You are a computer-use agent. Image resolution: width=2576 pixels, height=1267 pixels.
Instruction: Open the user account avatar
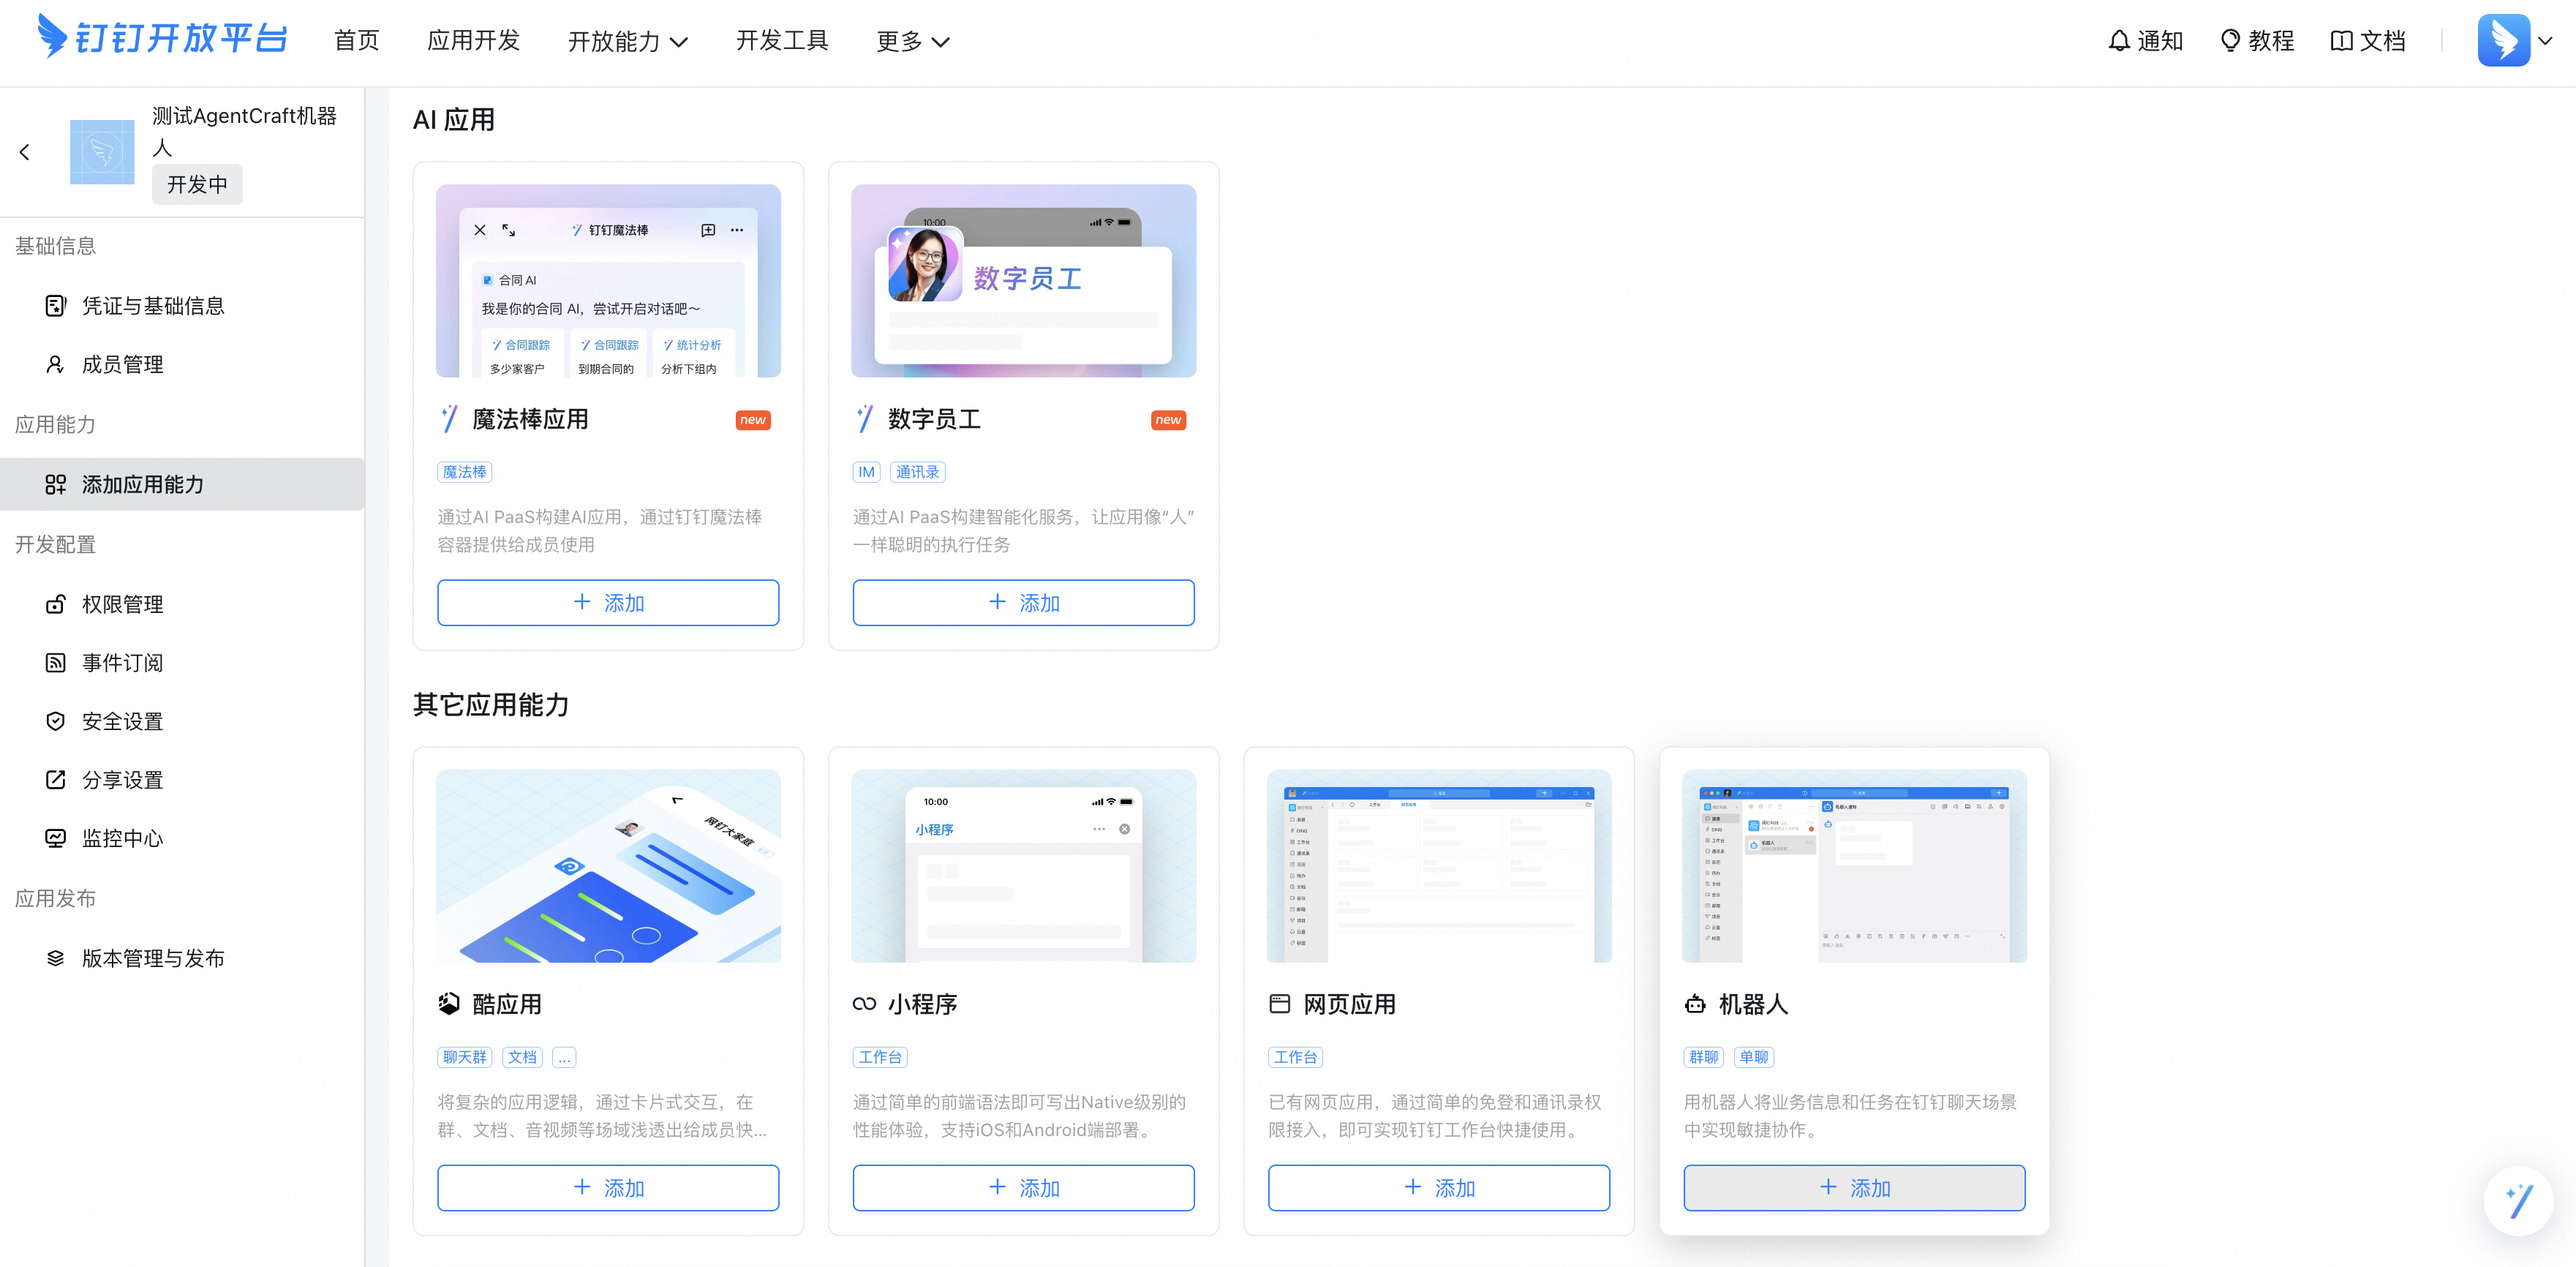pos(2503,41)
